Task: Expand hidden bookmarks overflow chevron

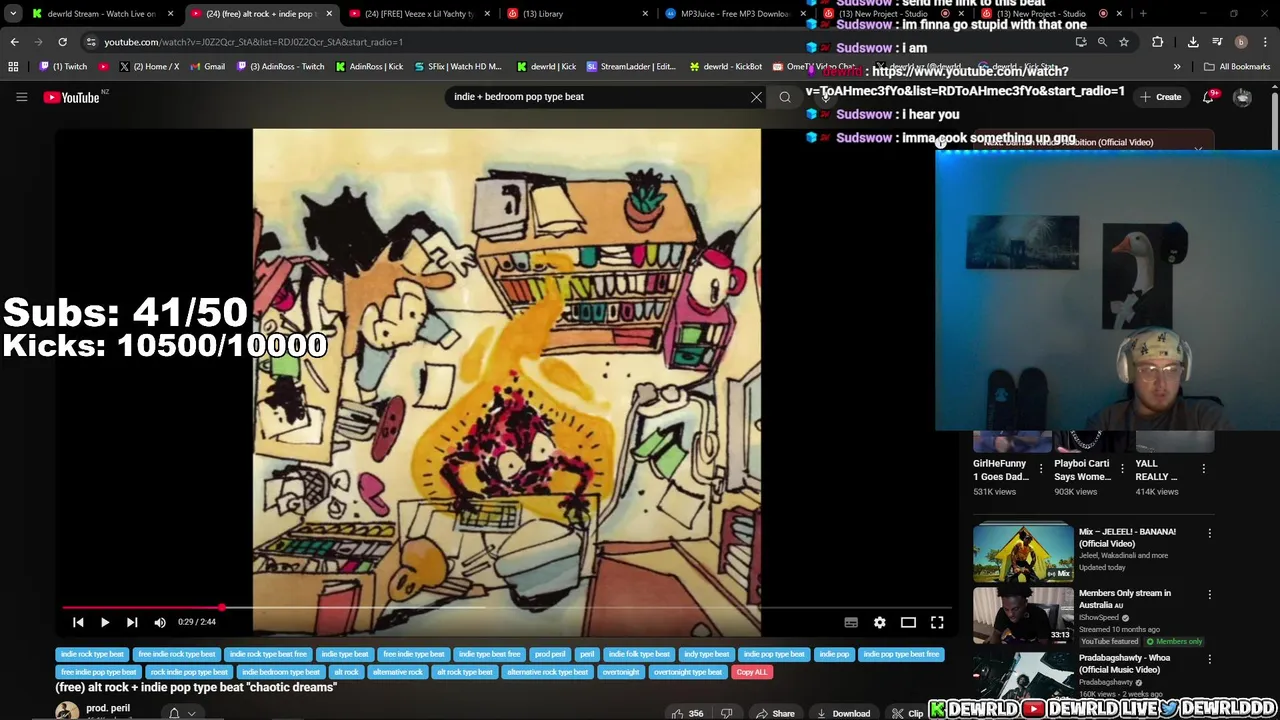Action: [1177, 67]
